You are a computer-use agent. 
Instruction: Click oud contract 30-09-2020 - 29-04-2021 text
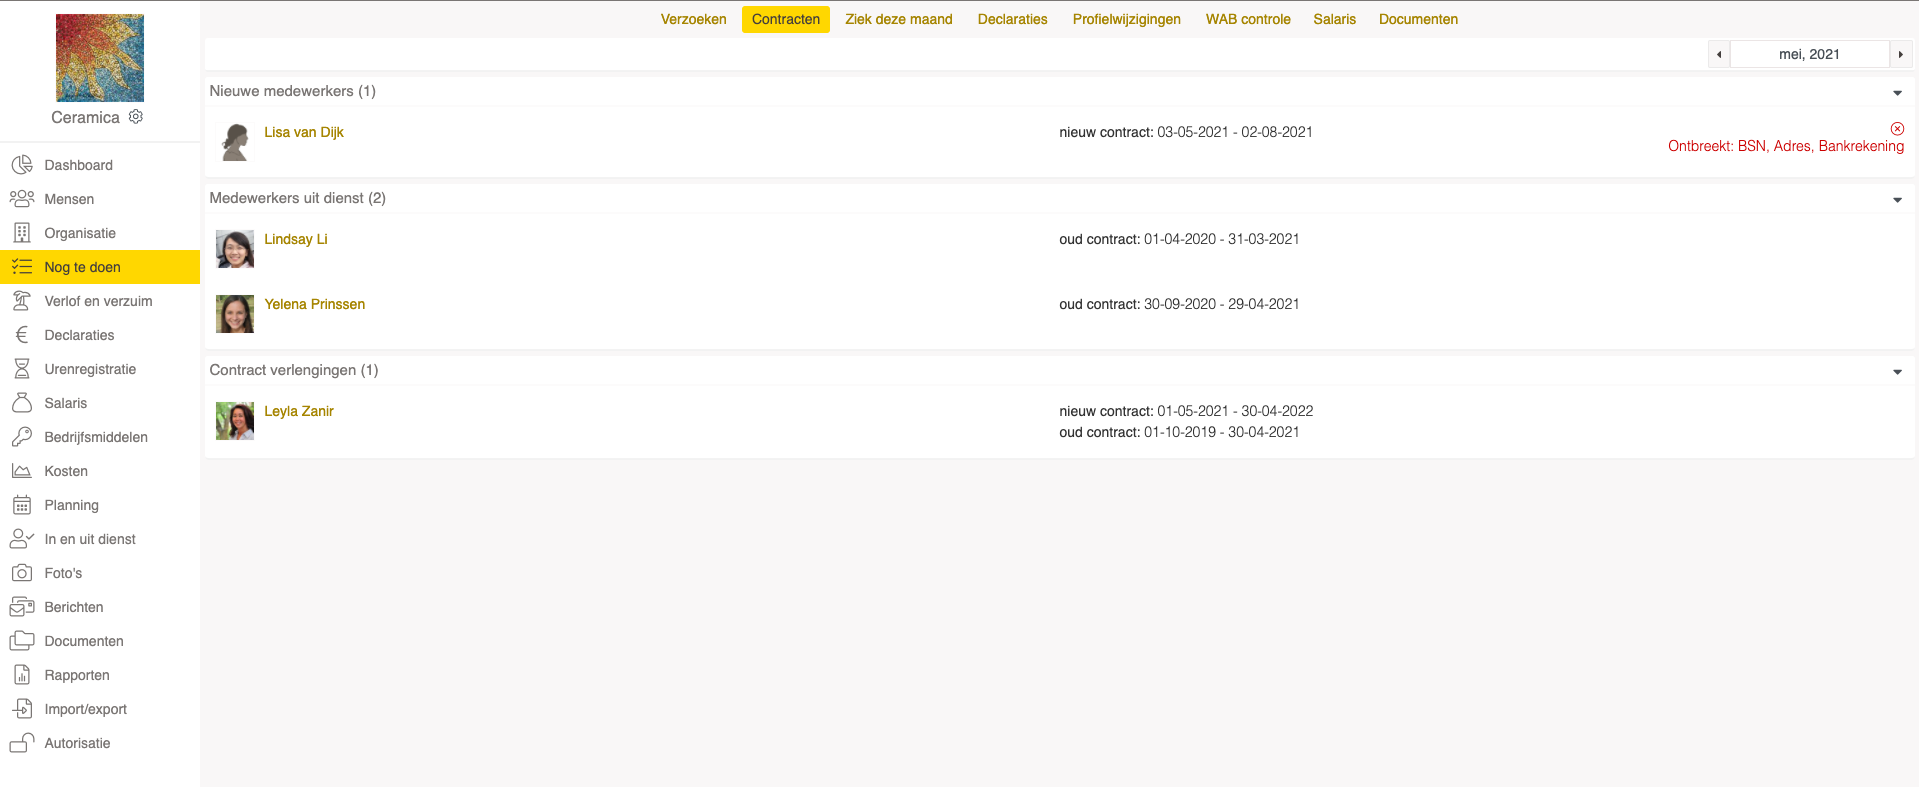[1179, 304]
